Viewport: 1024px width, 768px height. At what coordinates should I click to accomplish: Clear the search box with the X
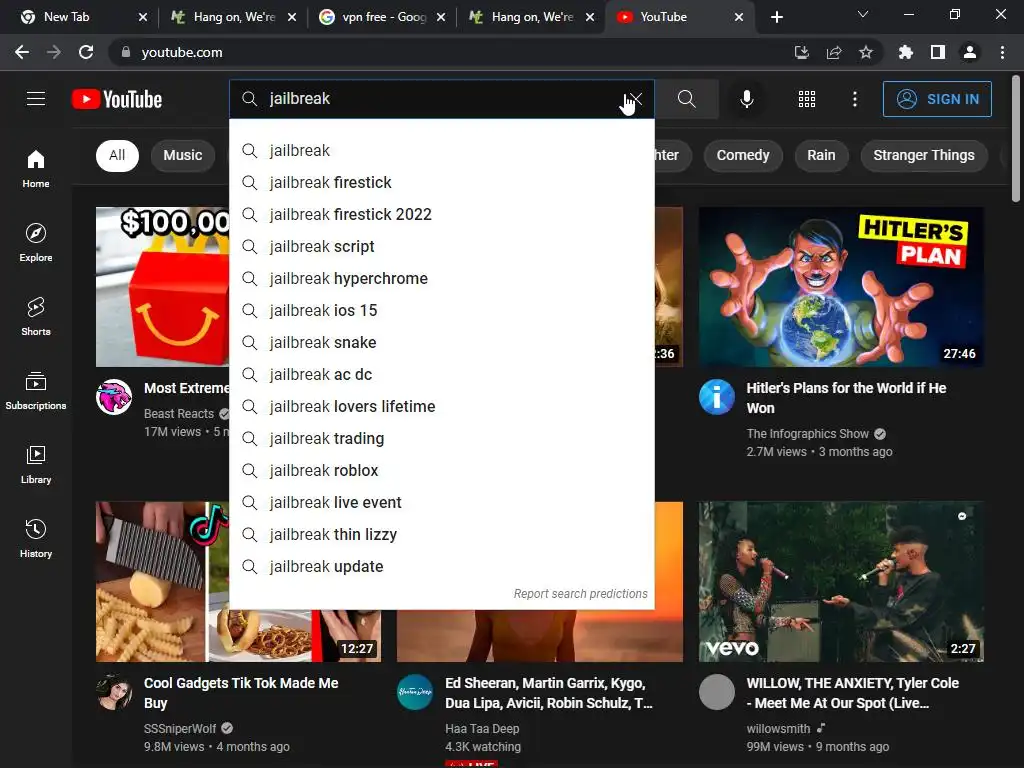click(x=635, y=99)
